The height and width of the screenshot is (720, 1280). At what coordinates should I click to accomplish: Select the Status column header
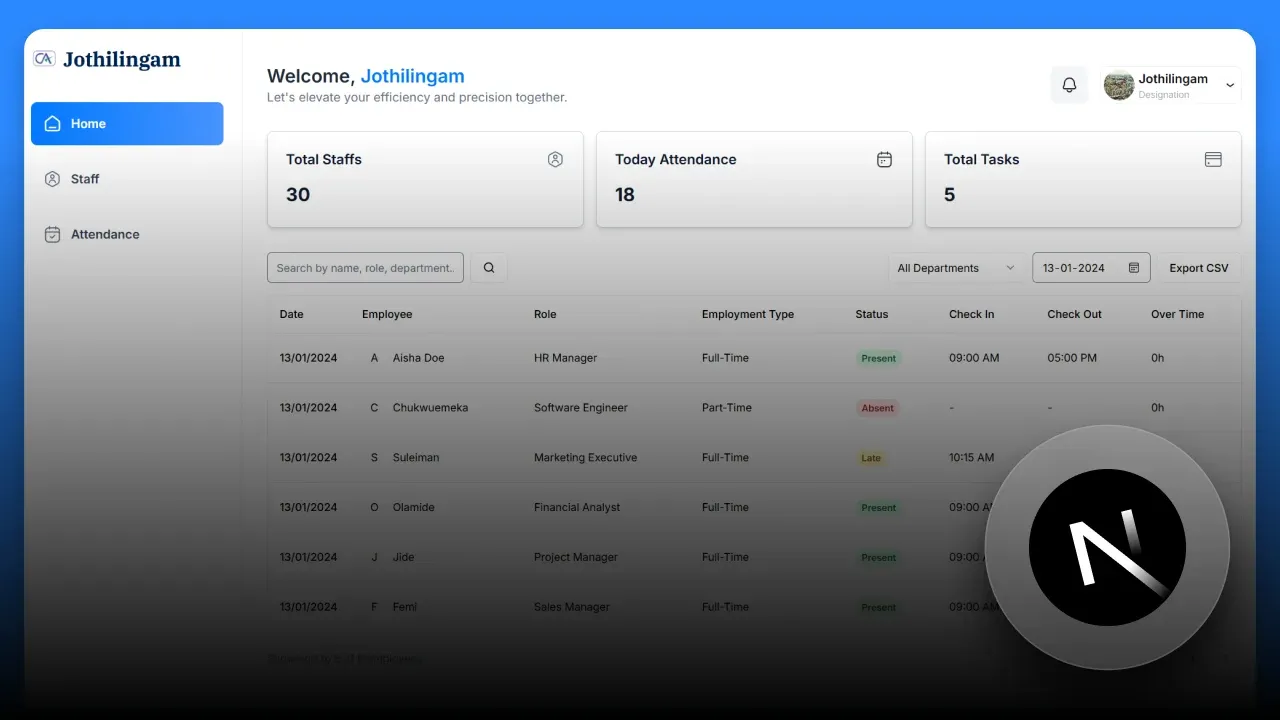pyautogui.click(x=871, y=314)
